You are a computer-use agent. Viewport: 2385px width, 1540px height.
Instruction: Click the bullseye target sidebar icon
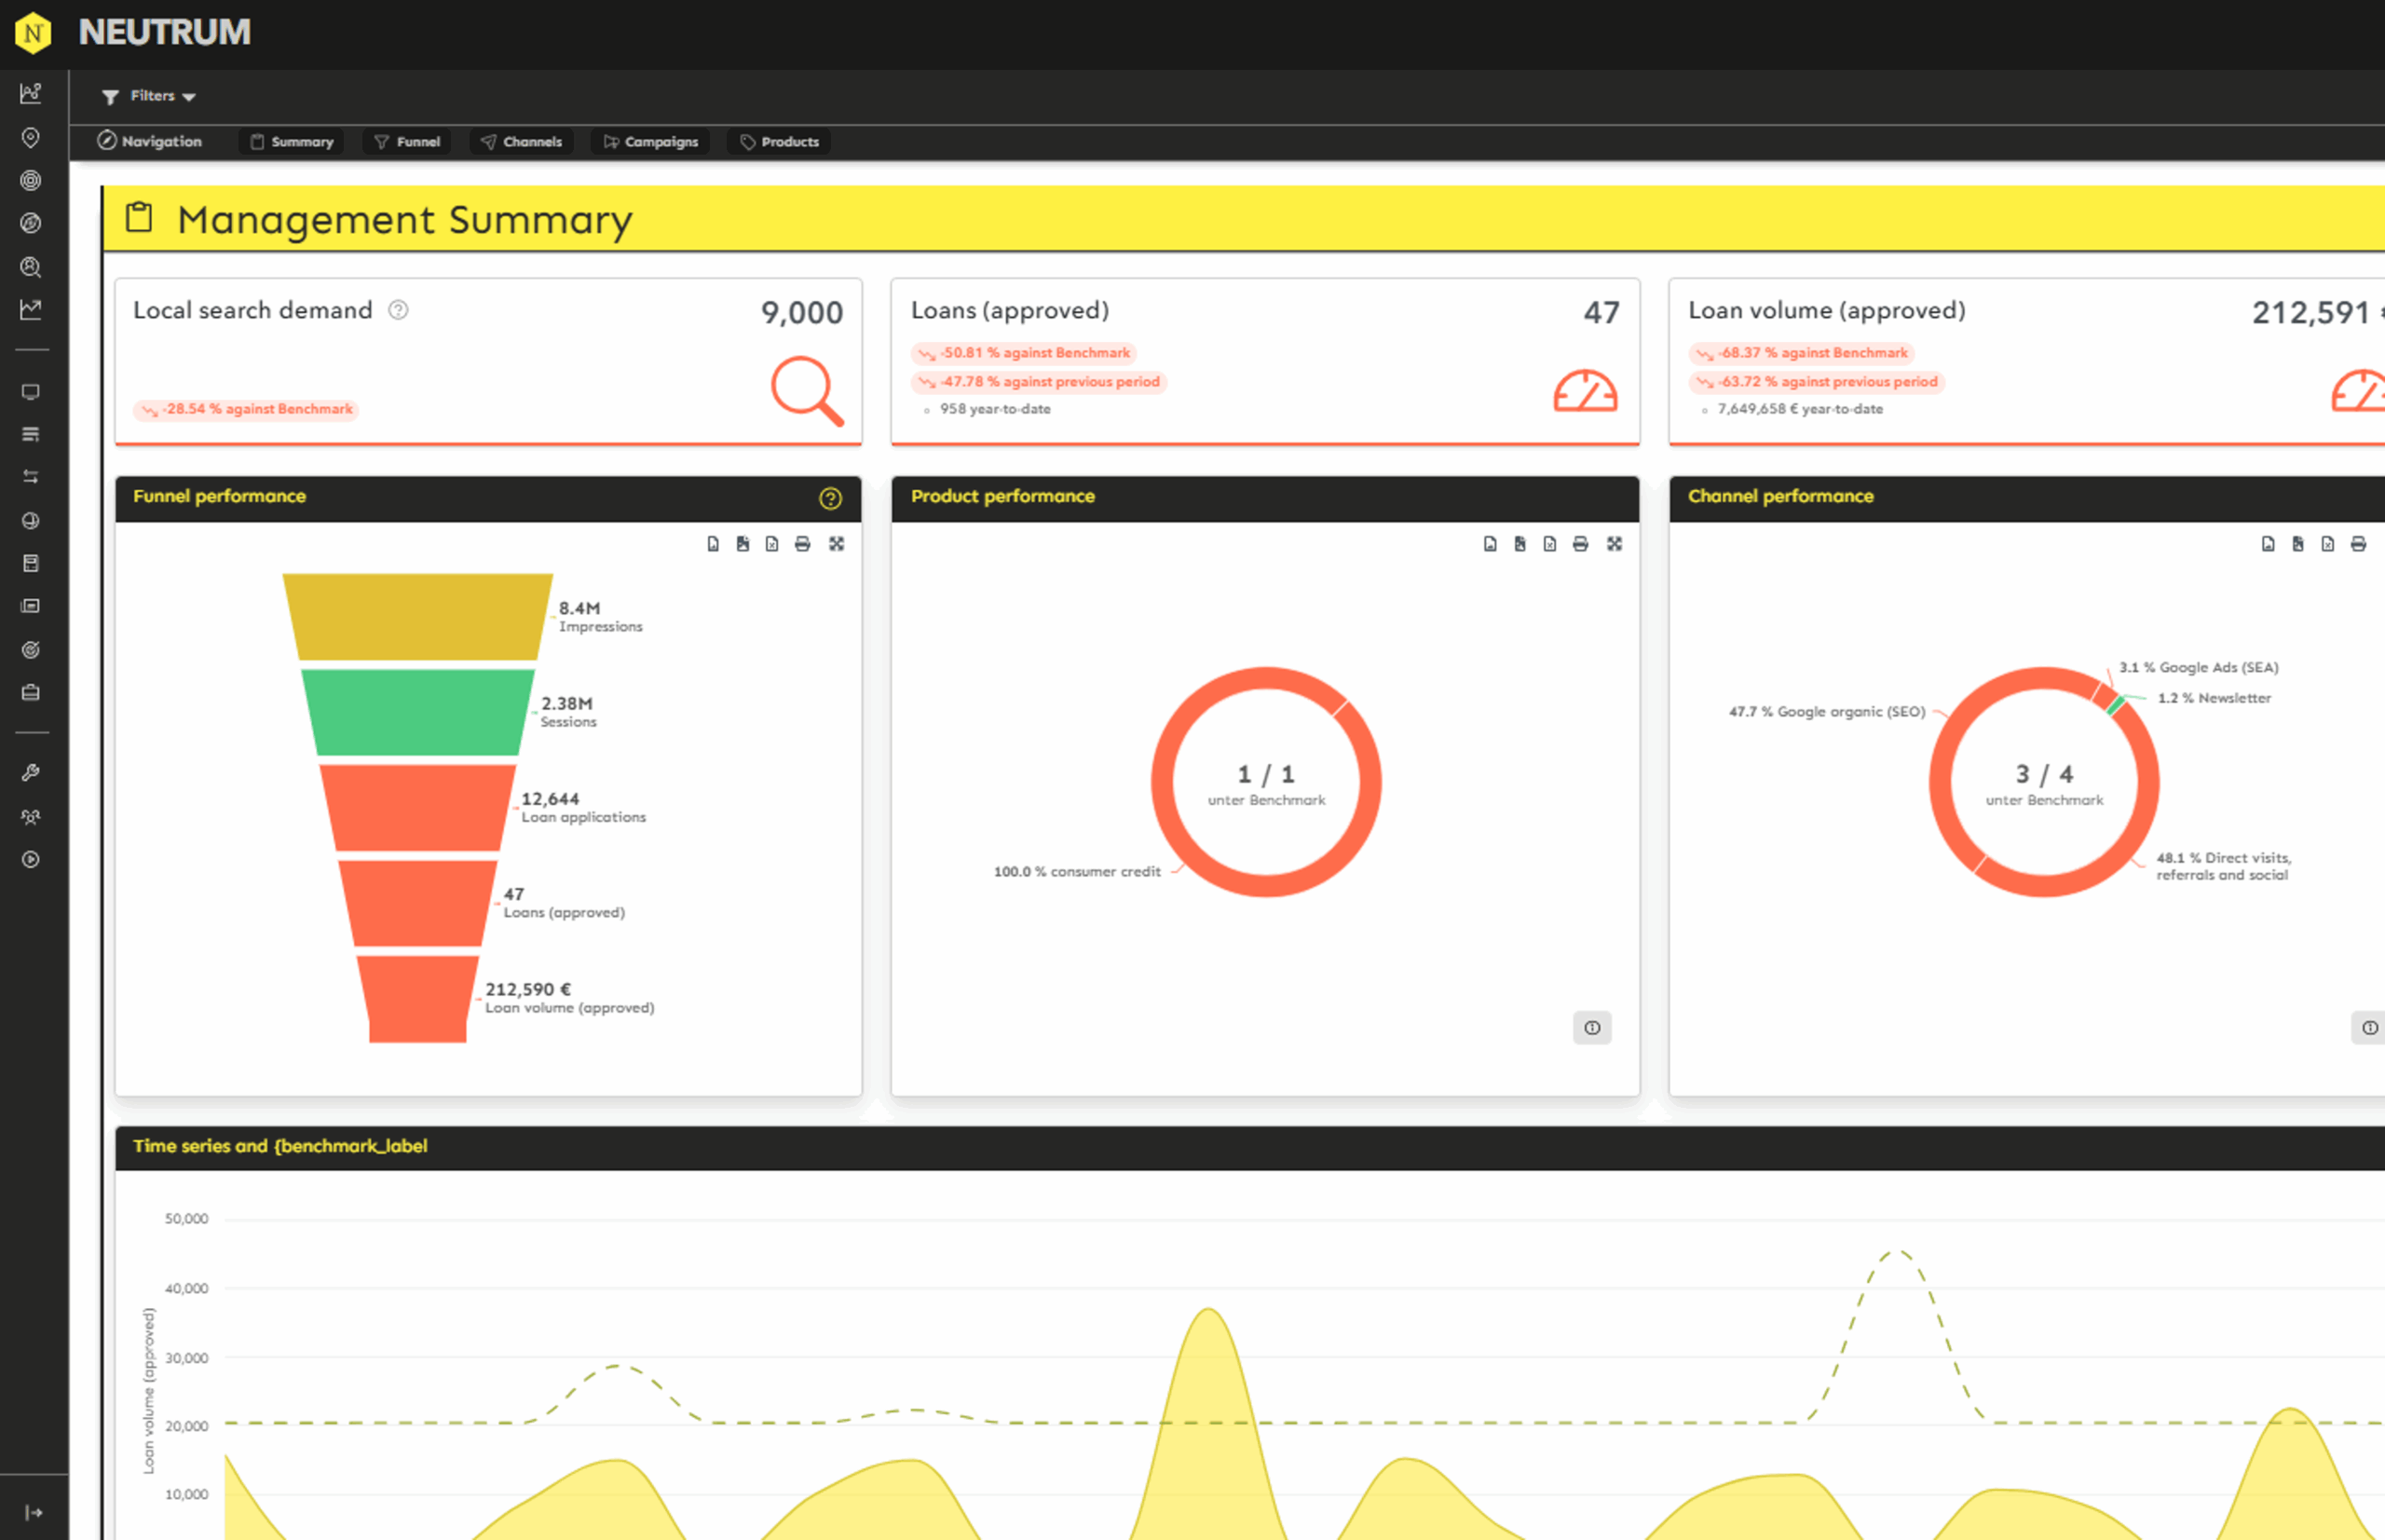tap(31, 180)
